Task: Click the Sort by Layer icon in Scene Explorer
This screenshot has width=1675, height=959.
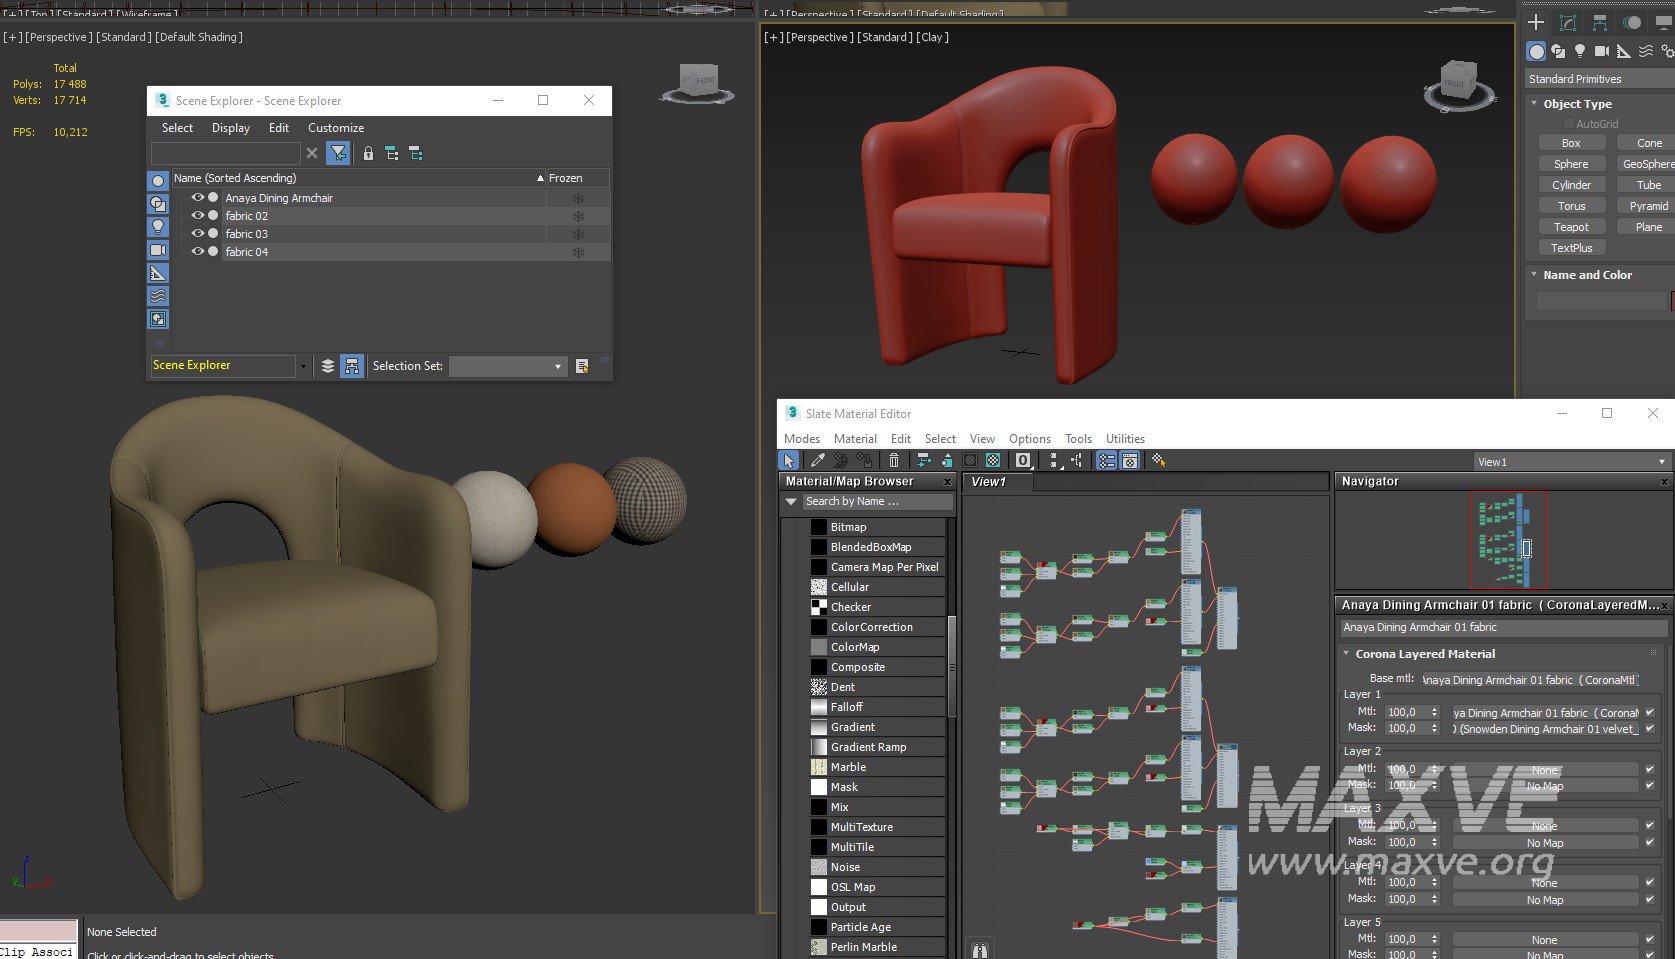Action: (x=327, y=366)
